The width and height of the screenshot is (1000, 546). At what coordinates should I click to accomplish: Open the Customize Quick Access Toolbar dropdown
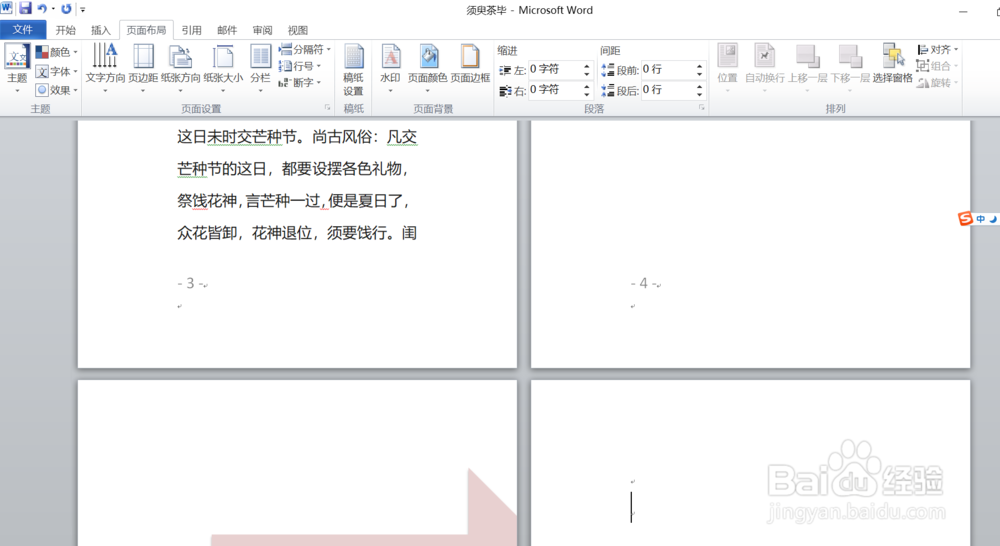tap(83, 10)
